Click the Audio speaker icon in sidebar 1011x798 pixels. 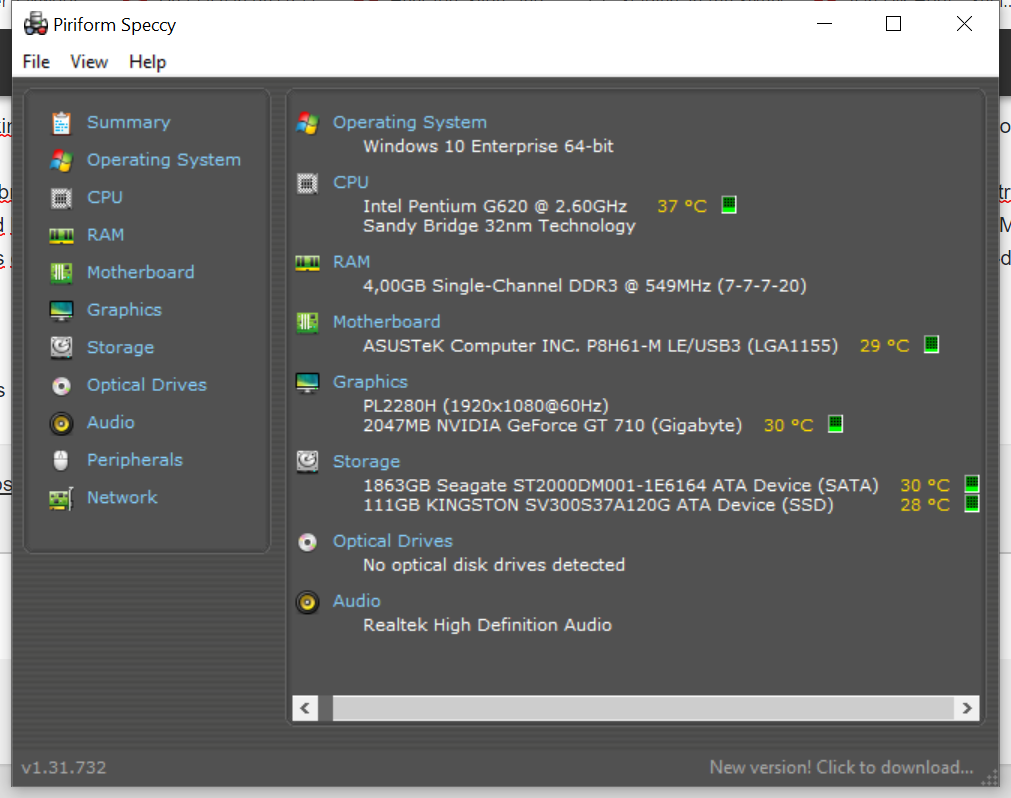coord(61,423)
